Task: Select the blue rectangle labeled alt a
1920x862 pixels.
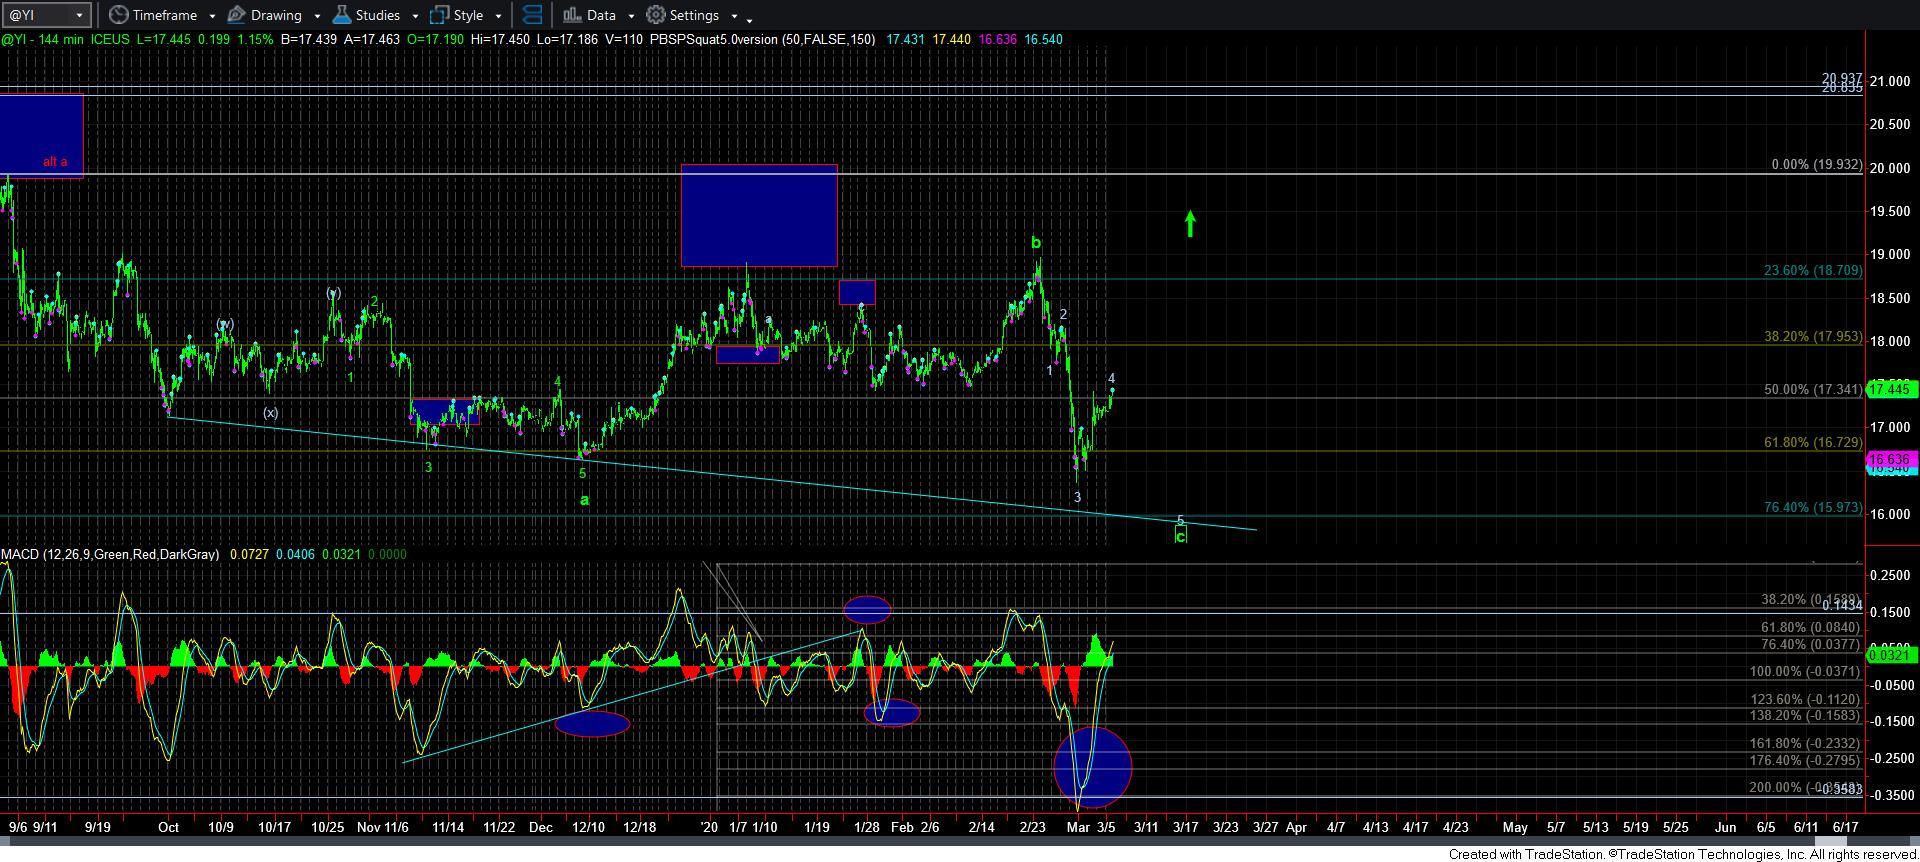Action: (x=41, y=135)
